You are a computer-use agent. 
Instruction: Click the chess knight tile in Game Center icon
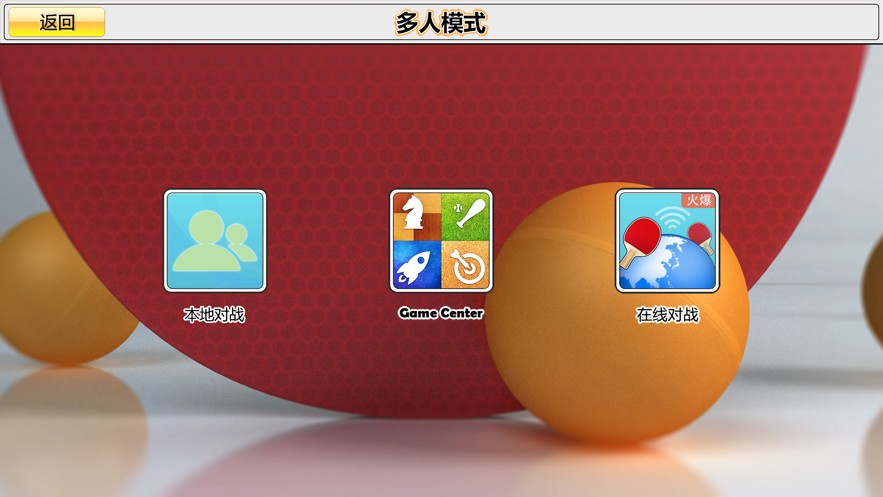(x=417, y=217)
